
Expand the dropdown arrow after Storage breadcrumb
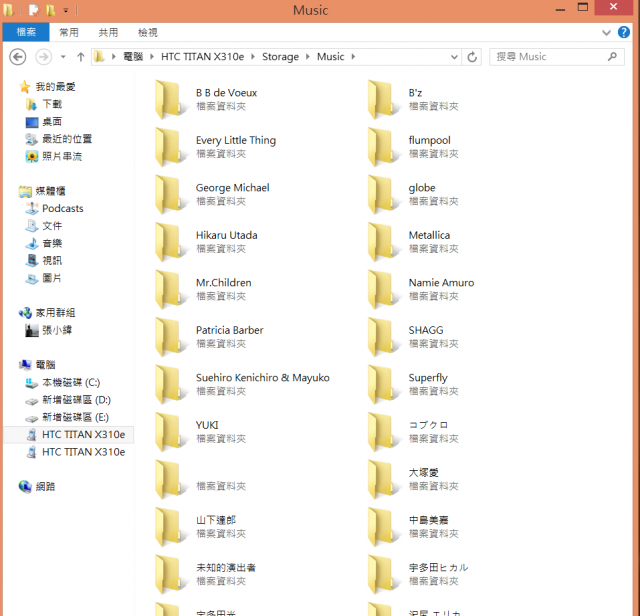coord(308,57)
